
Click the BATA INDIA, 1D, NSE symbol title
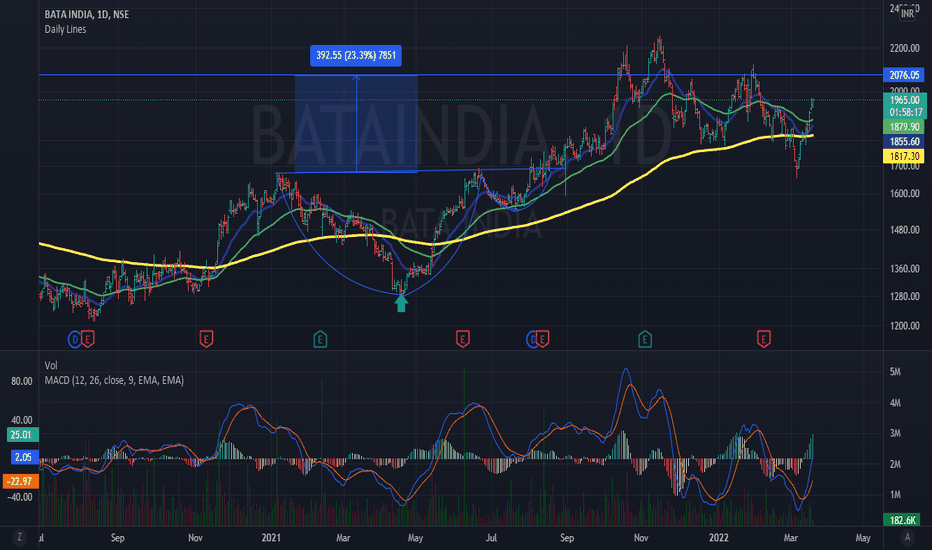[x=87, y=14]
